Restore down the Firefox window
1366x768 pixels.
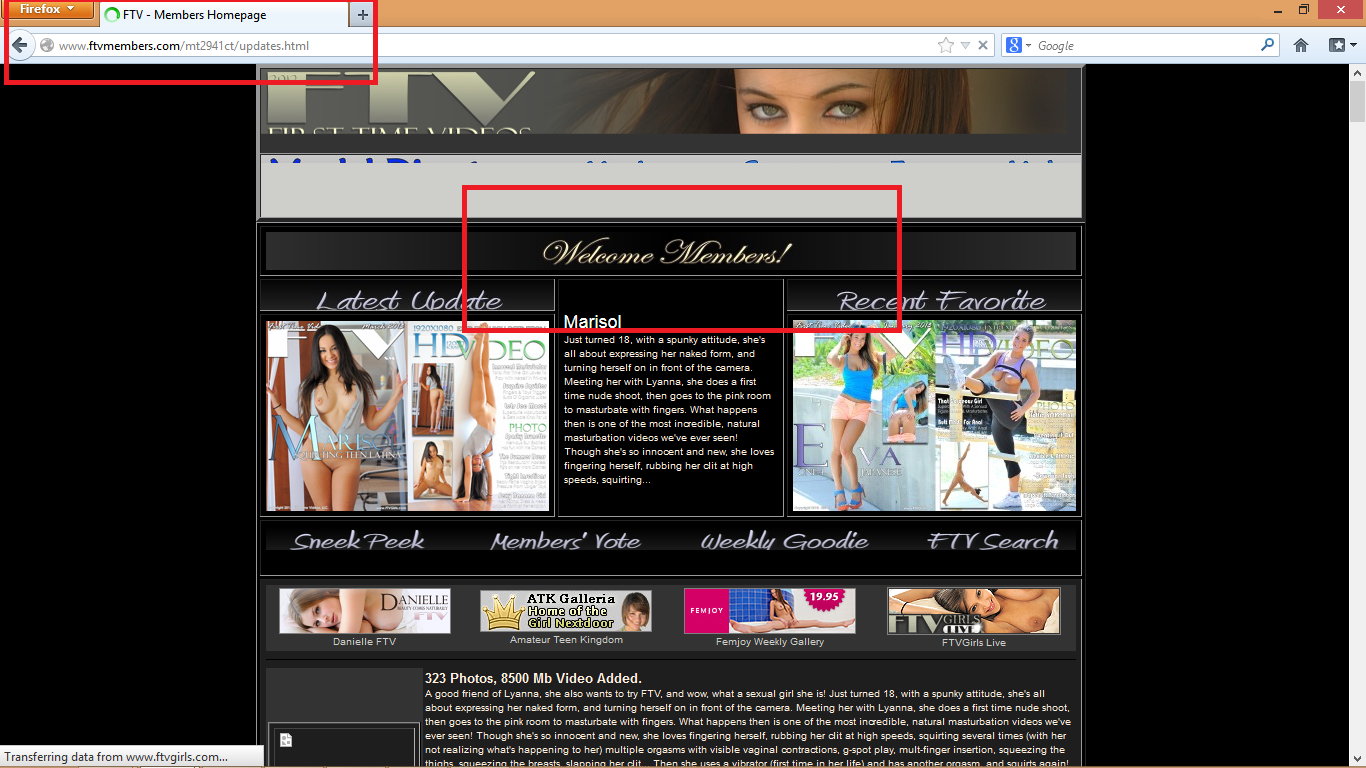[1303, 9]
